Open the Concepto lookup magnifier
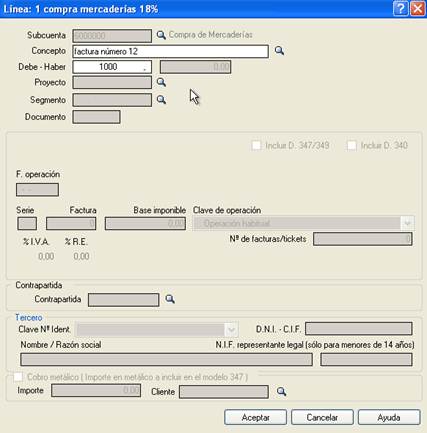This screenshot has width=427, height=433. (279, 51)
